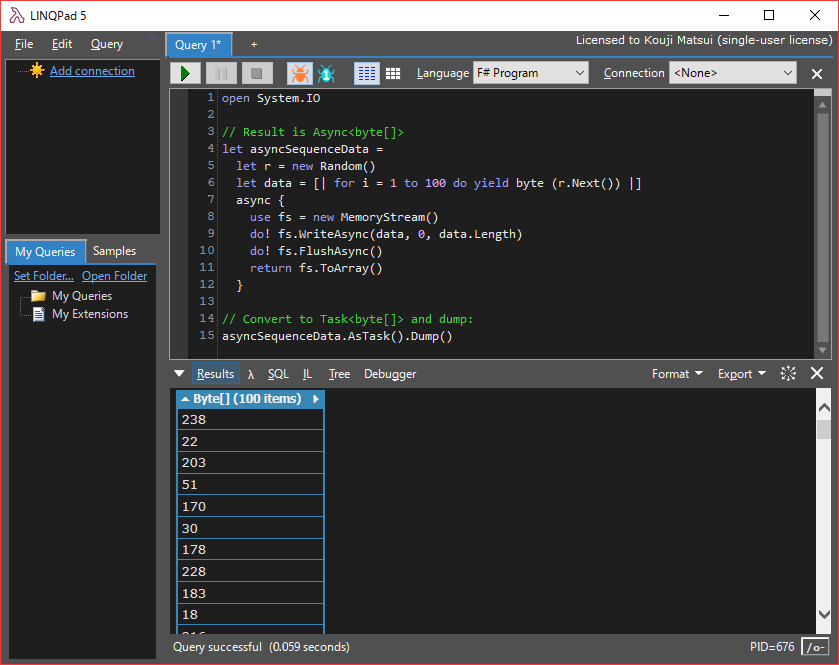
Task: Open the SQL output tab
Action: (x=278, y=374)
